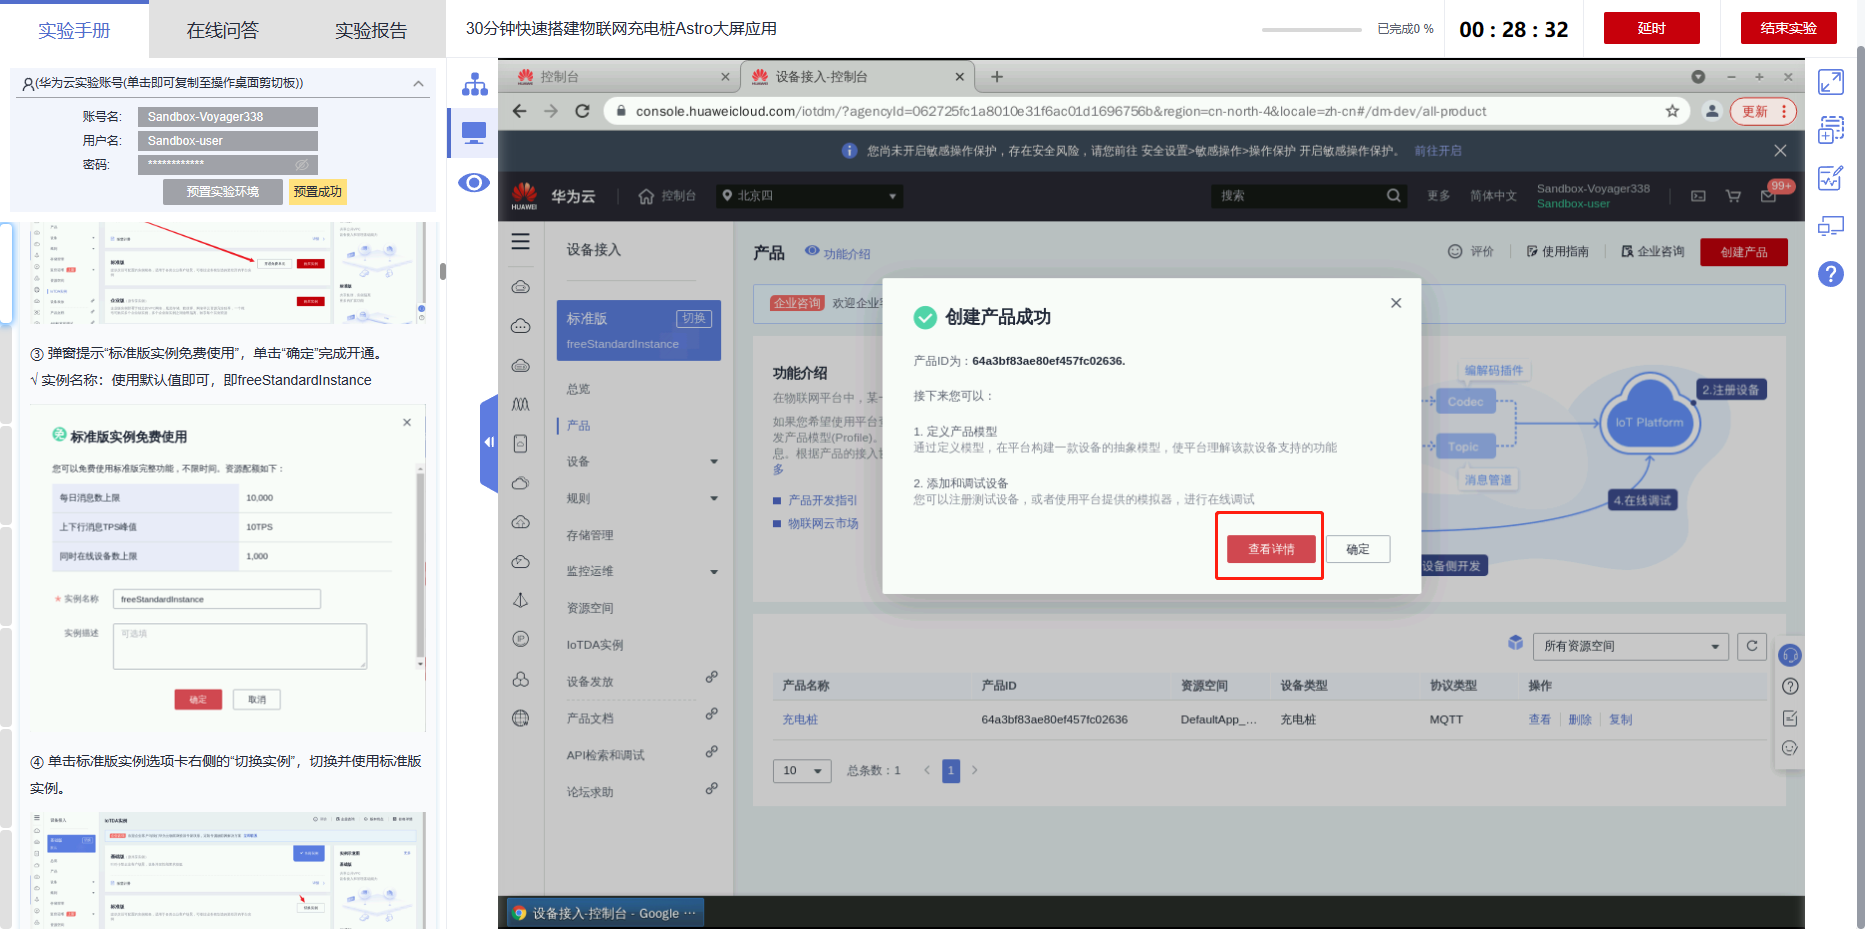Toggle the blue eye icon beside manual
Screen dimensions: 1865x929
click(474, 182)
